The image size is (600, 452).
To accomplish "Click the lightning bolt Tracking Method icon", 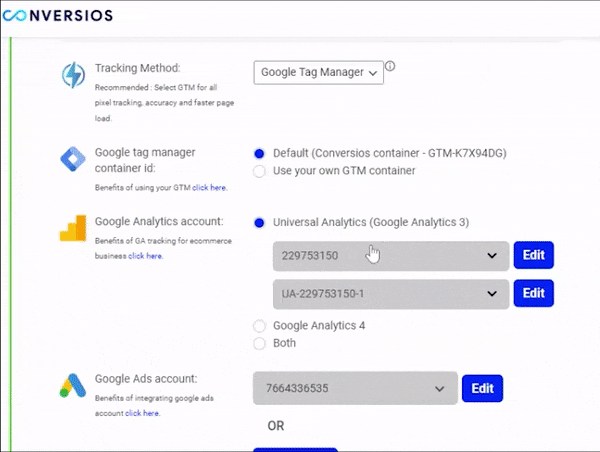I will click(x=73, y=75).
